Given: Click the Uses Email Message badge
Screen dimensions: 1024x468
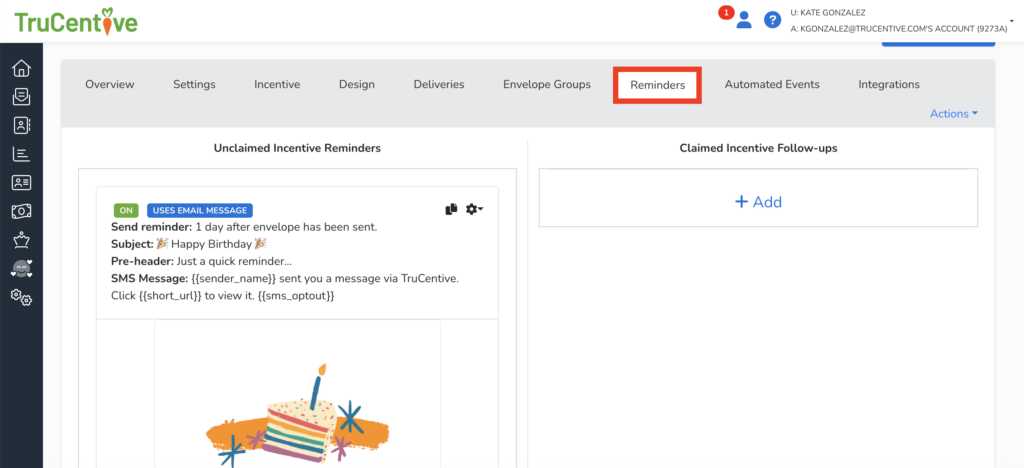Looking at the screenshot, I should [200, 210].
